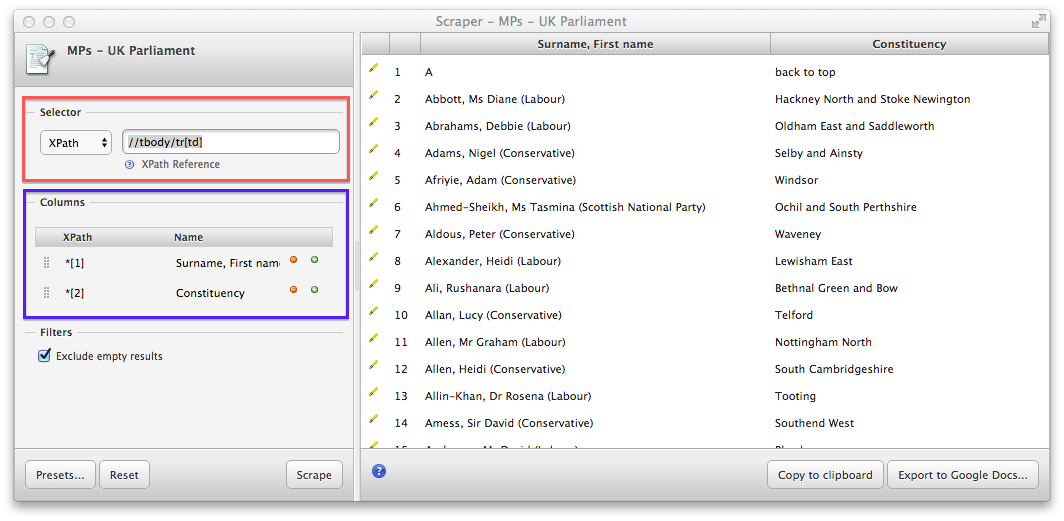This screenshot has width=1064, height=521.
Task: Add a column after Surname, First name with green plus
Action: (314, 260)
